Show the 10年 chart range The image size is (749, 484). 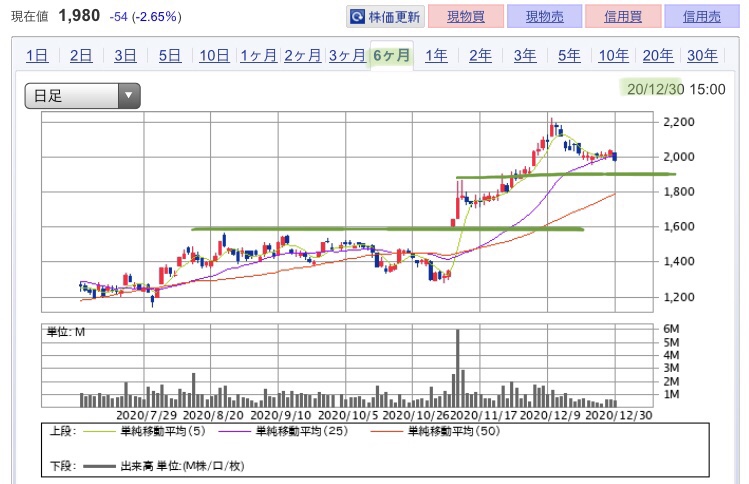tap(613, 56)
